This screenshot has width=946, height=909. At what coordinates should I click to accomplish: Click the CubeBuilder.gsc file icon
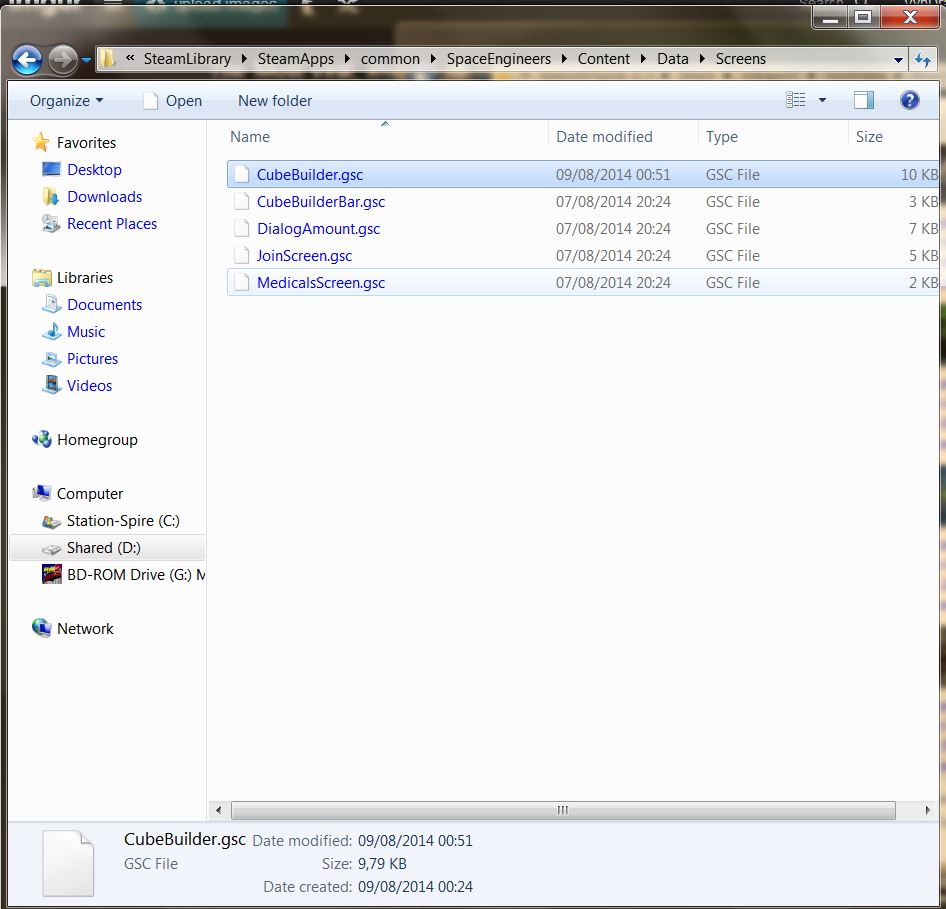tap(242, 174)
